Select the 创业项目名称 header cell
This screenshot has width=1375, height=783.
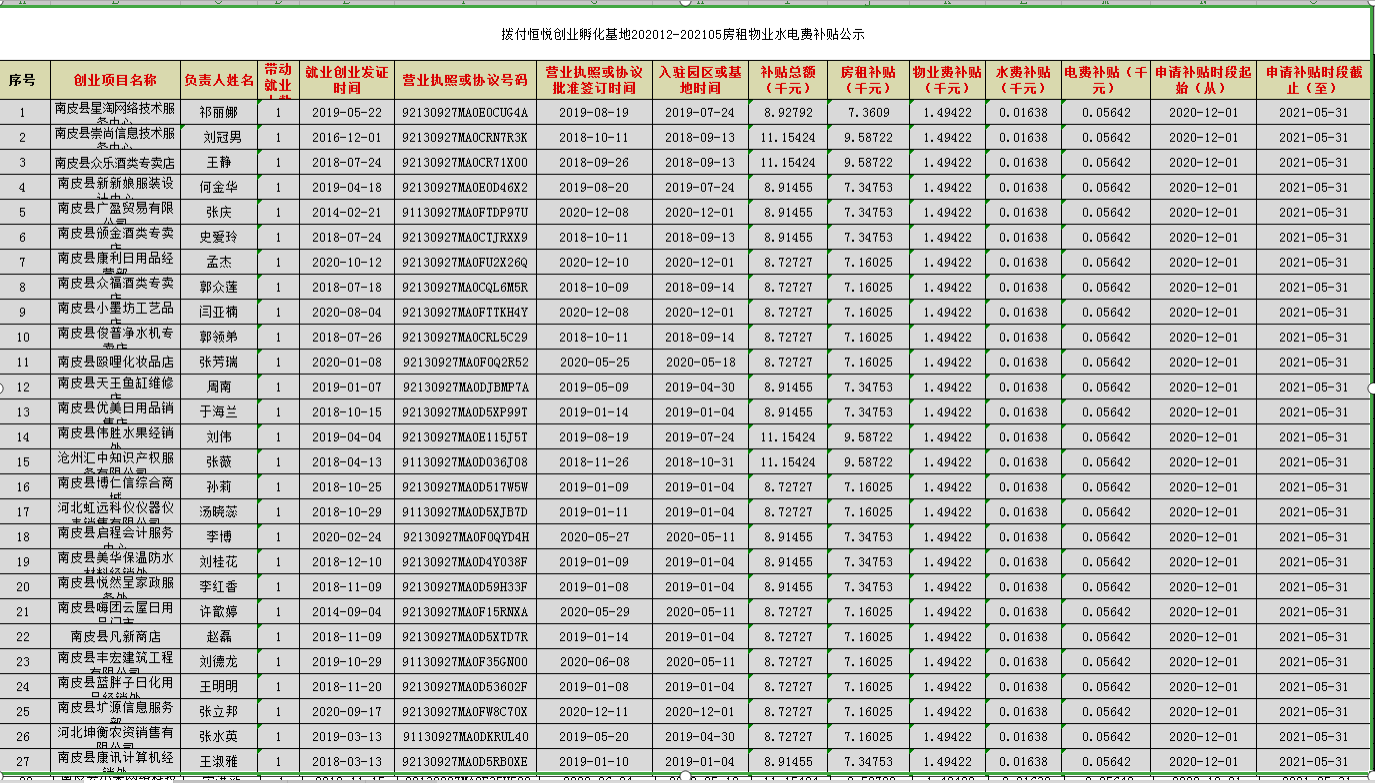click(115, 79)
